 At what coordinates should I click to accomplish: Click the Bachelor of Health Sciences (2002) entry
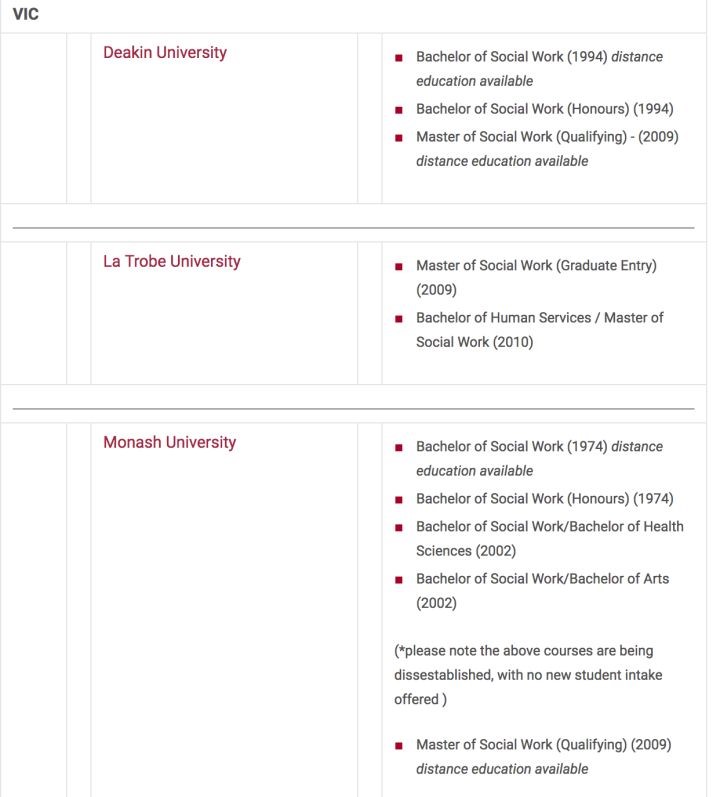pyautogui.click(x=550, y=526)
